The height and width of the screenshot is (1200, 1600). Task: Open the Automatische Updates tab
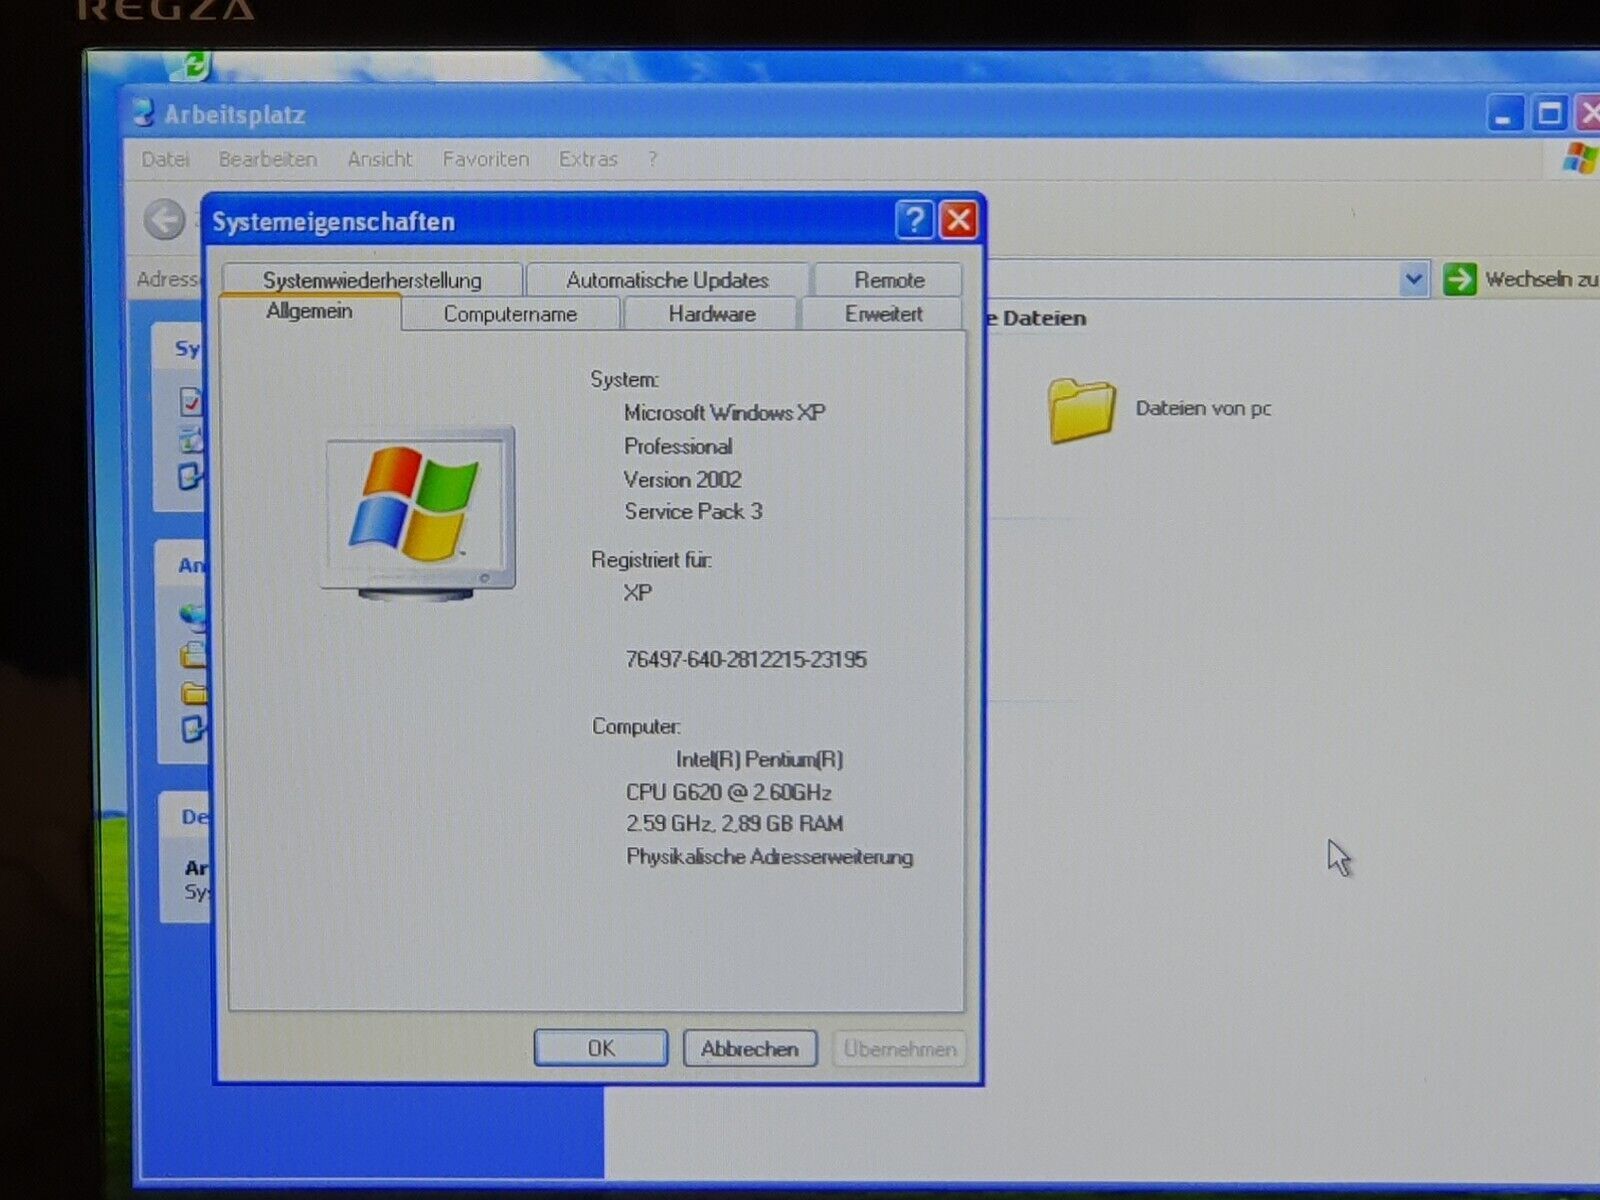pyautogui.click(x=667, y=280)
